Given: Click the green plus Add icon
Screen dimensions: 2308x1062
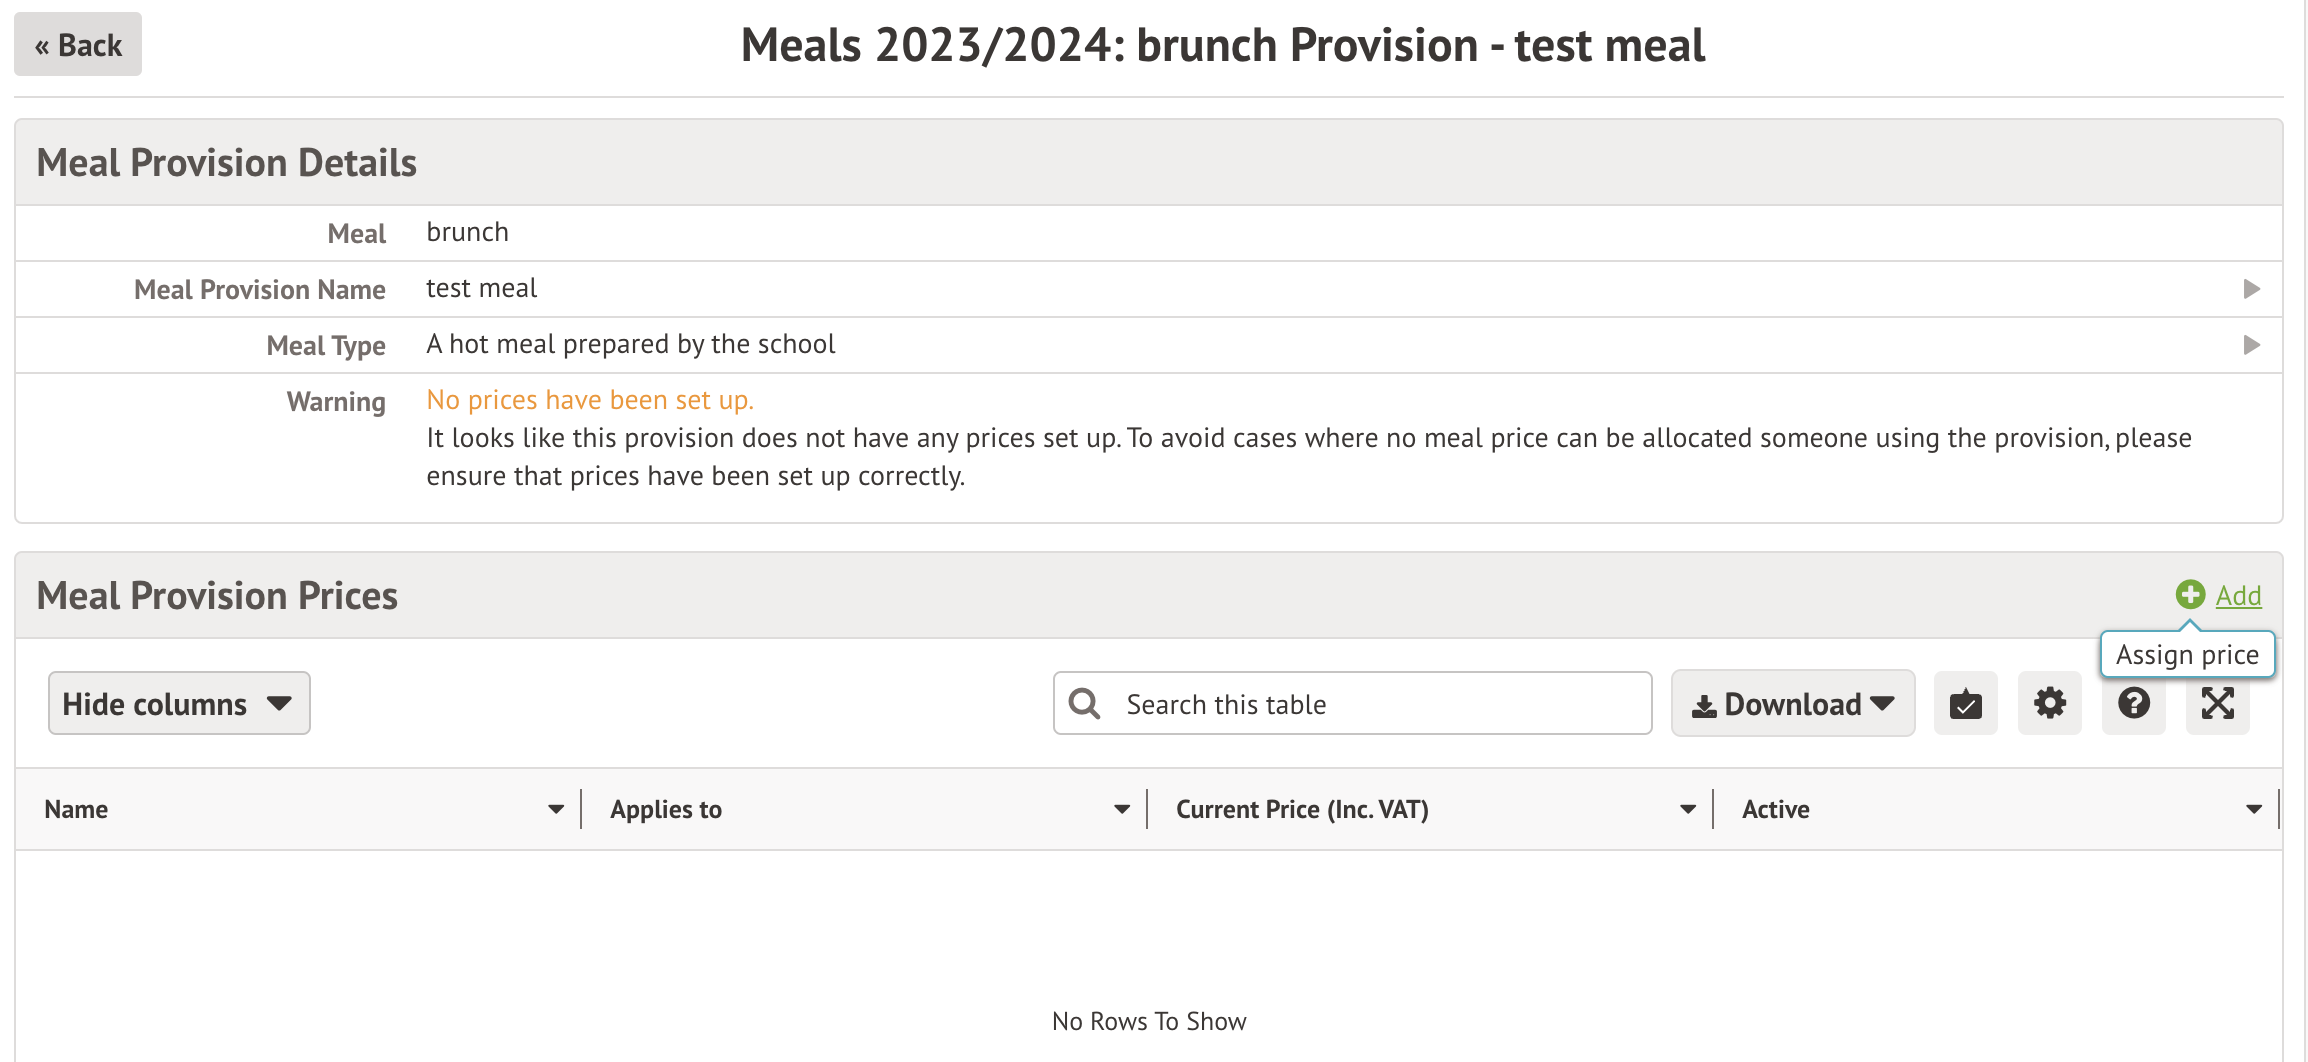Looking at the screenshot, I should tap(2189, 595).
